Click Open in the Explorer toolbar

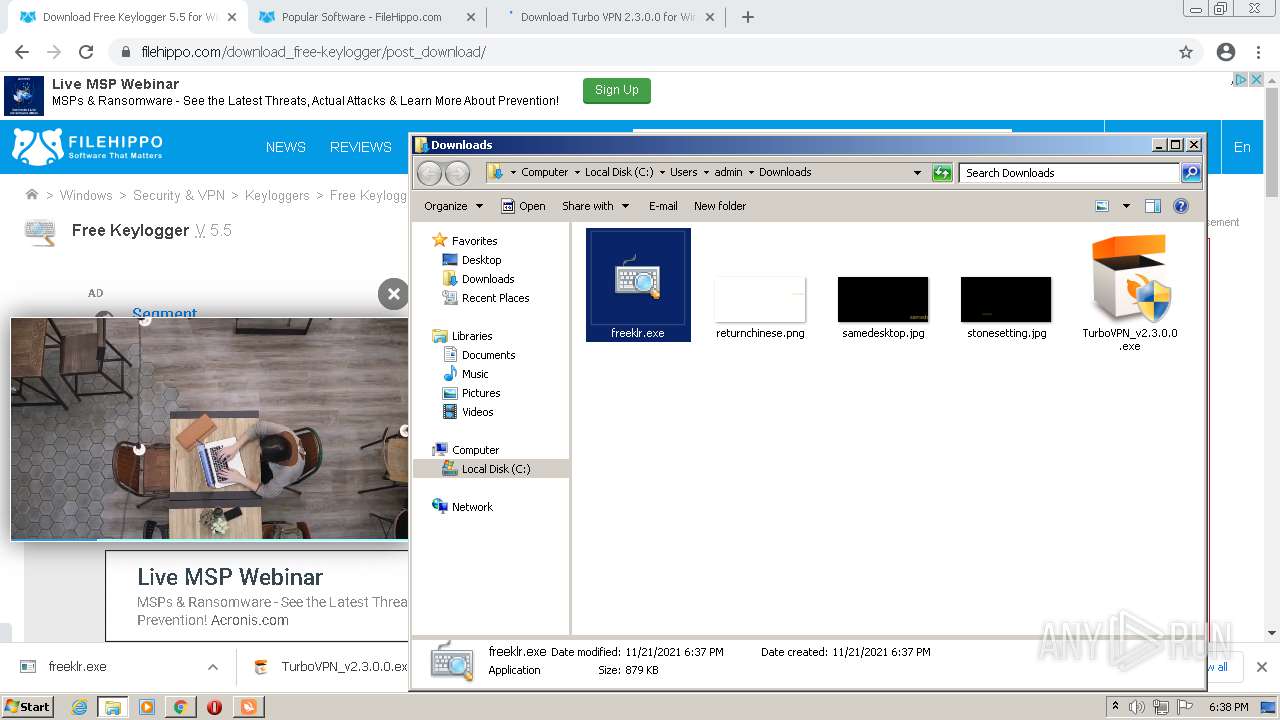523,206
